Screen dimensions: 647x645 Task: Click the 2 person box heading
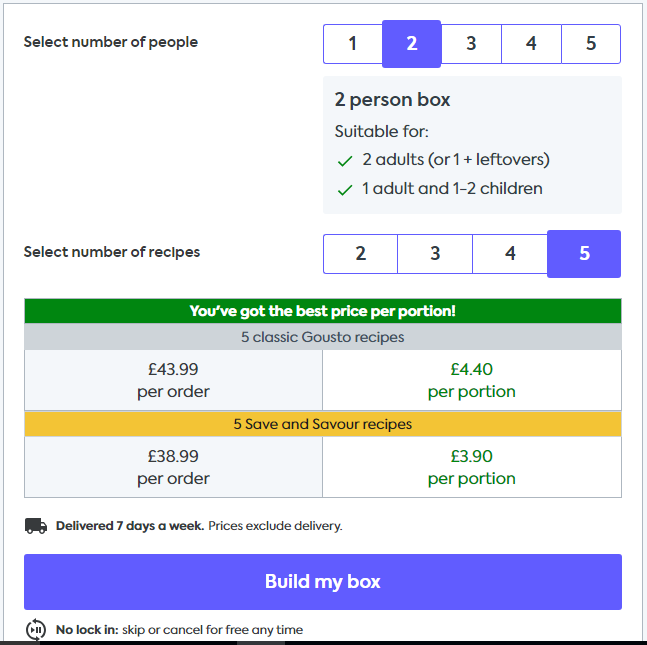(392, 100)
